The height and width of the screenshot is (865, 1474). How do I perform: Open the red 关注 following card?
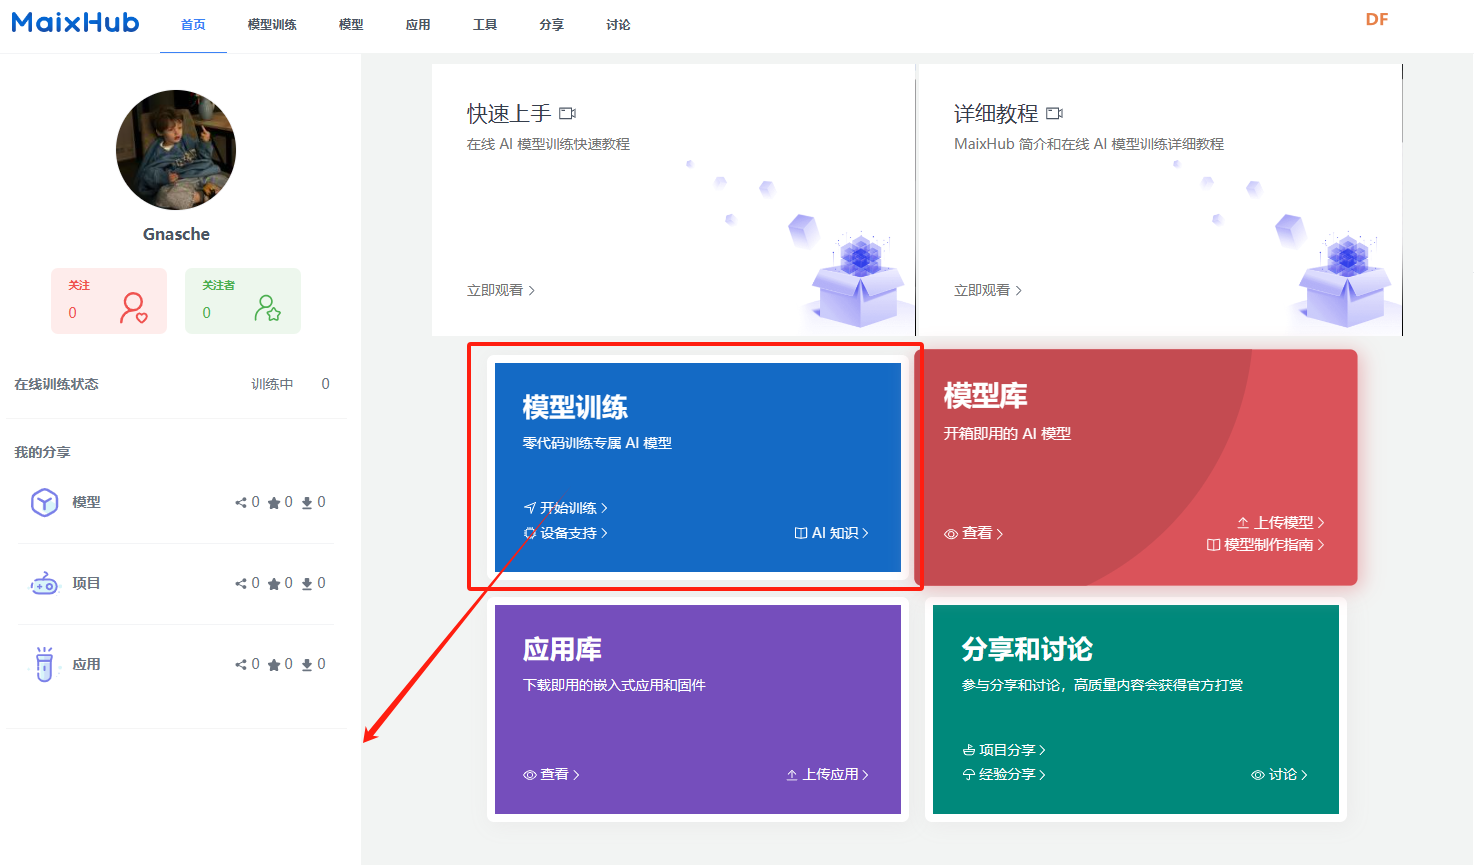109,300
